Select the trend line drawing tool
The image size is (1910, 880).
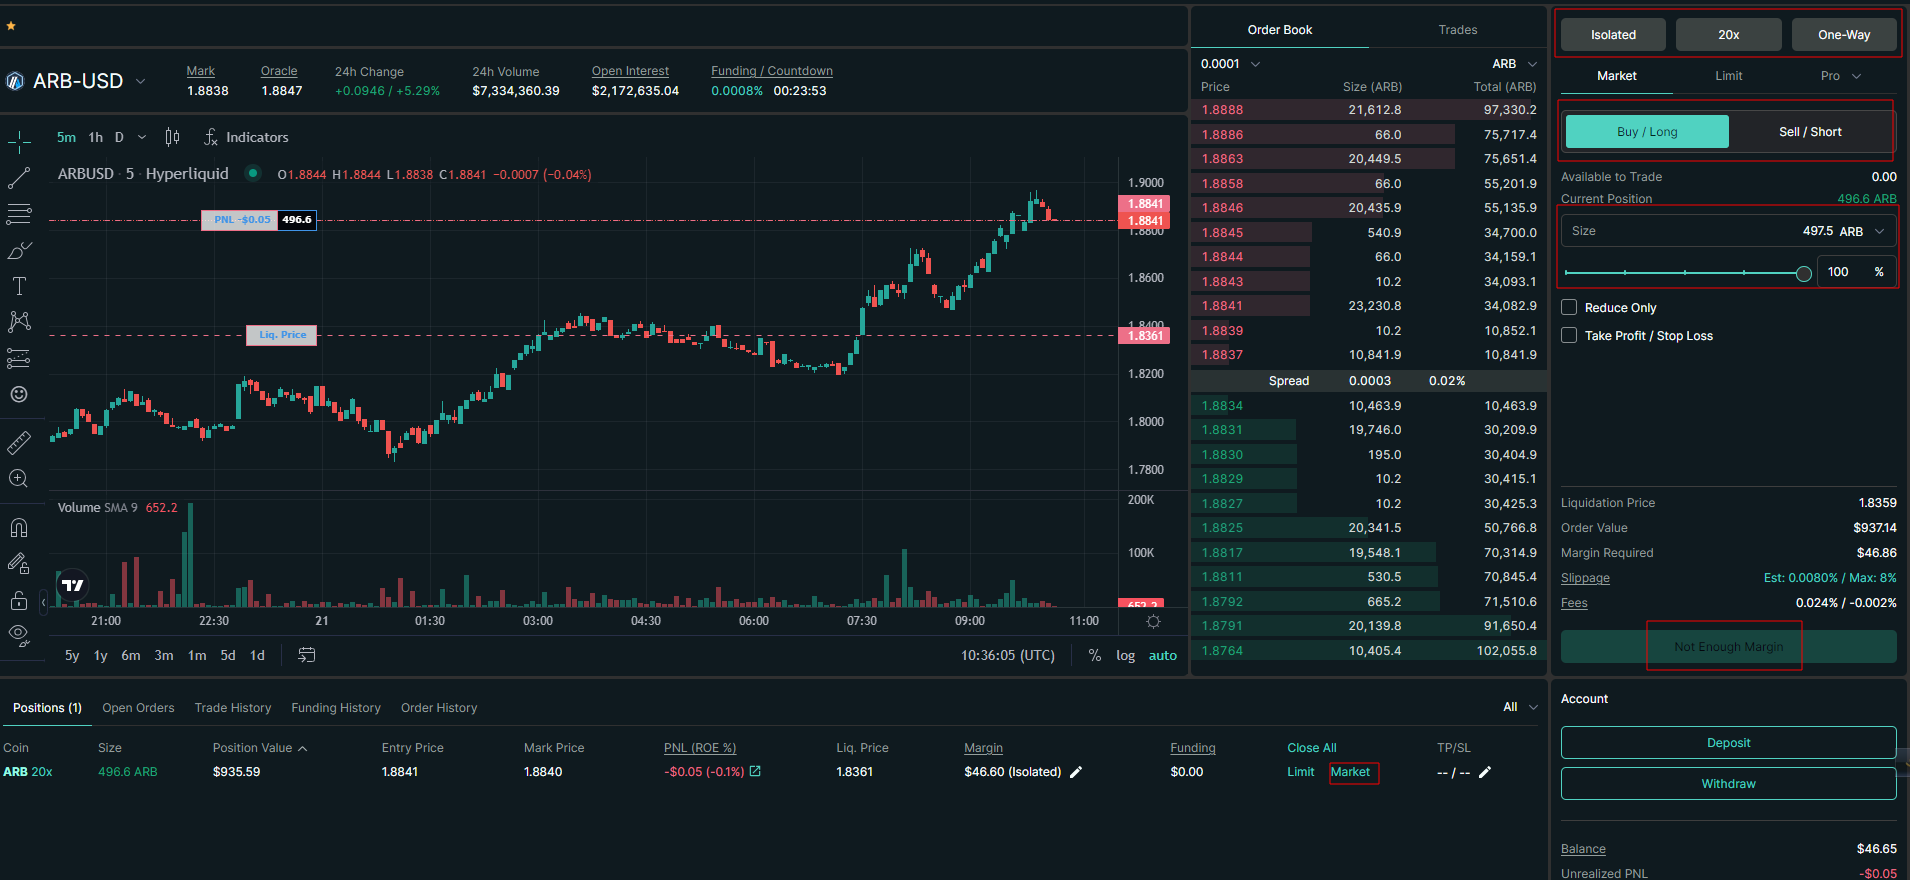pyautogui.click(x=19, y=178)
